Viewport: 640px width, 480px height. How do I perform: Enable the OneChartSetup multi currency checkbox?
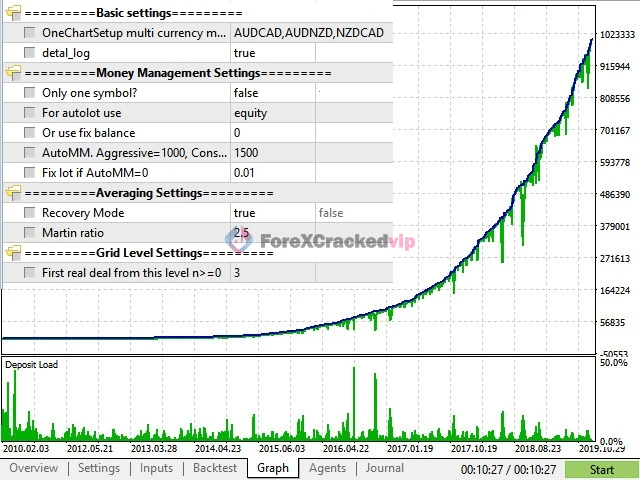click(x=29, y=33)
